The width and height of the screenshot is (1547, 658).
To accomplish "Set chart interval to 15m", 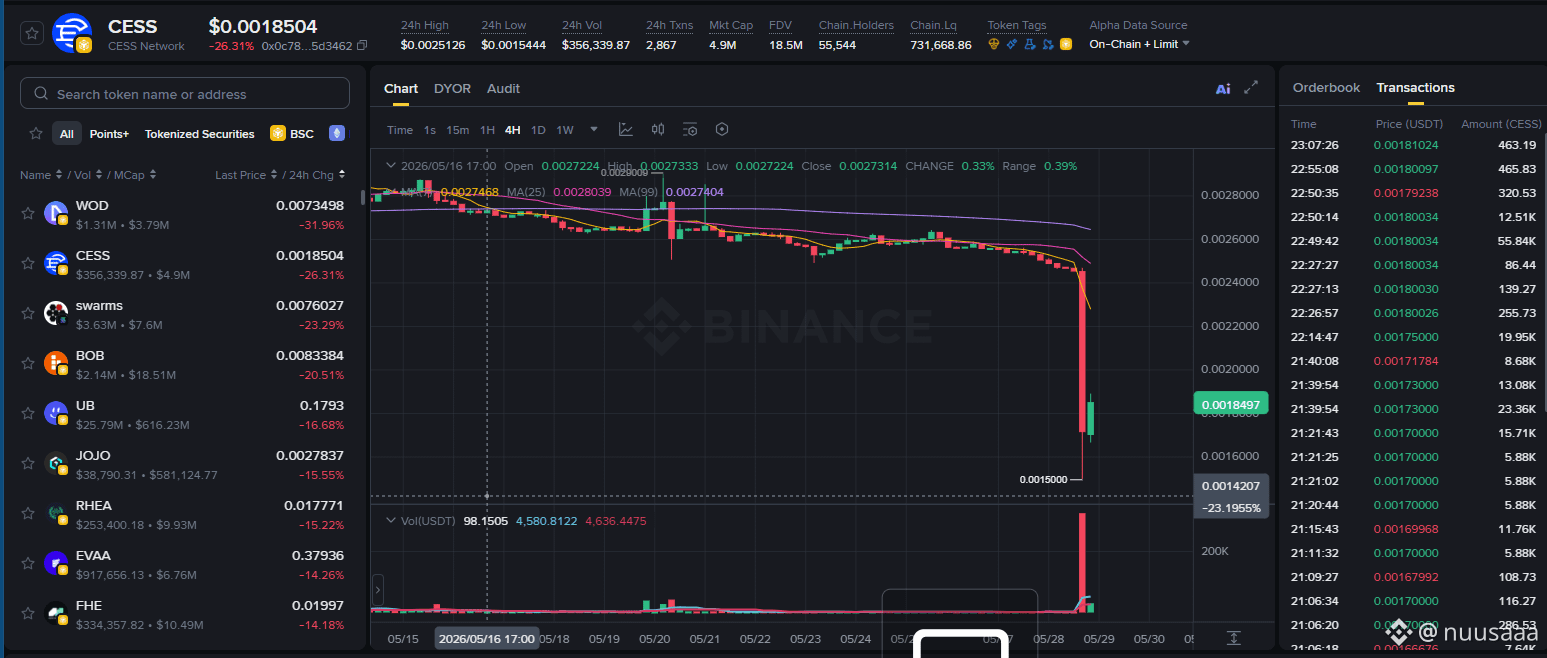I will (x=458, y=130).
